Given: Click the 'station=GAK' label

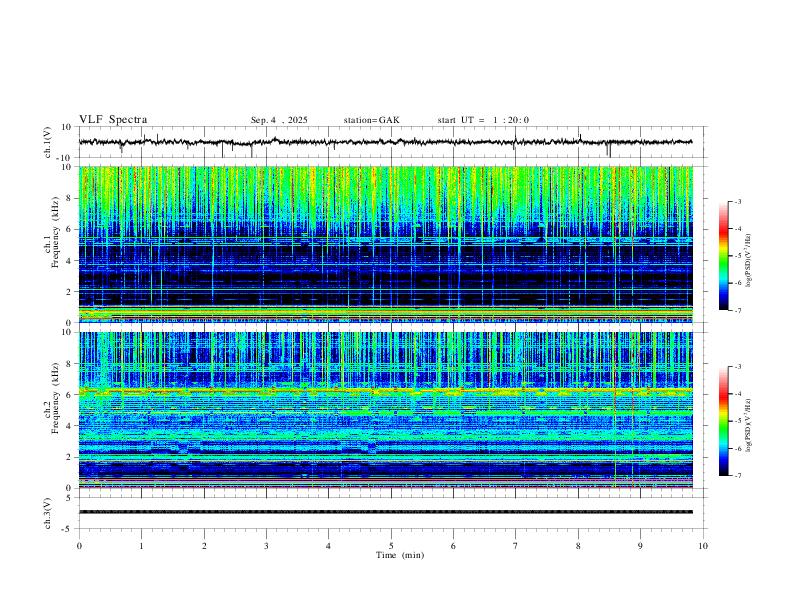Looking at the screenshot, I should point(371,120).
